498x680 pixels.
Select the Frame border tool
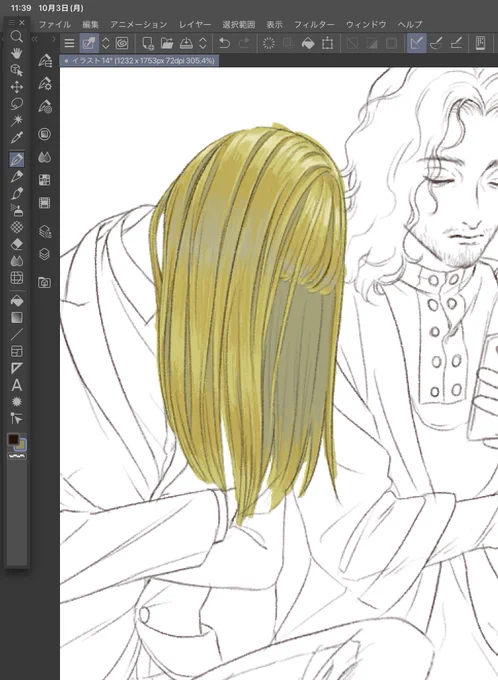pyautogui.click(x=16, y=351)
